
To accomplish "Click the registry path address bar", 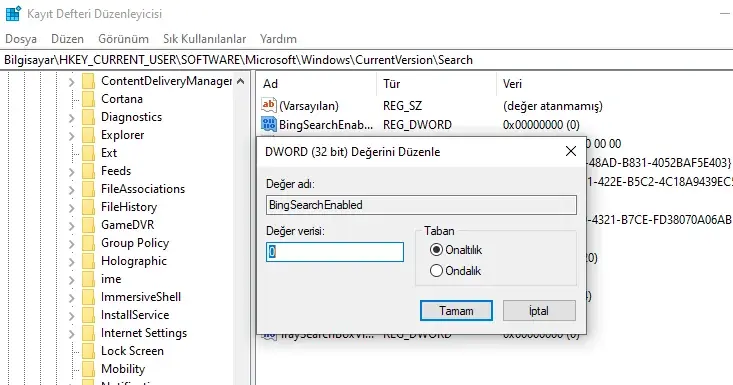I will tap(366, 60).
